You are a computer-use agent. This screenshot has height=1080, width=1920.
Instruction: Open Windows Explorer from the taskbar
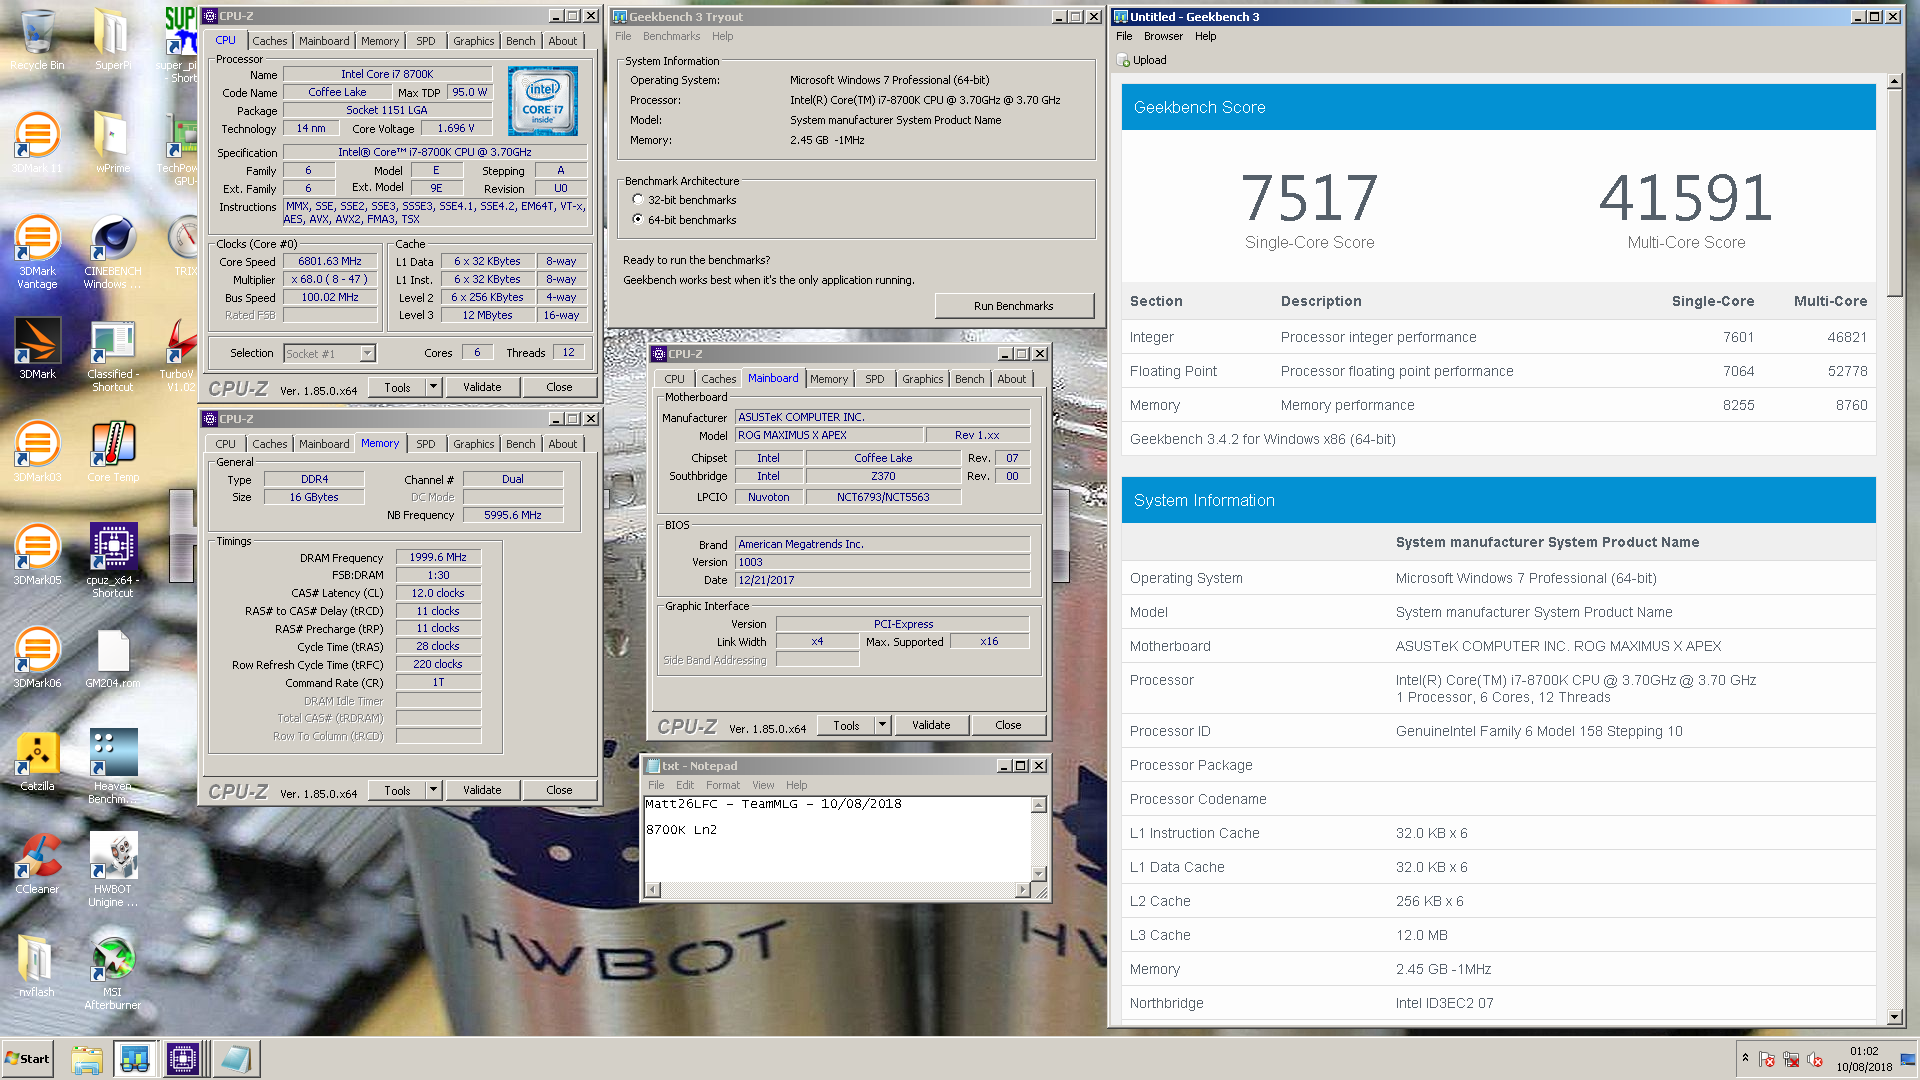(x=87, y=1059)
